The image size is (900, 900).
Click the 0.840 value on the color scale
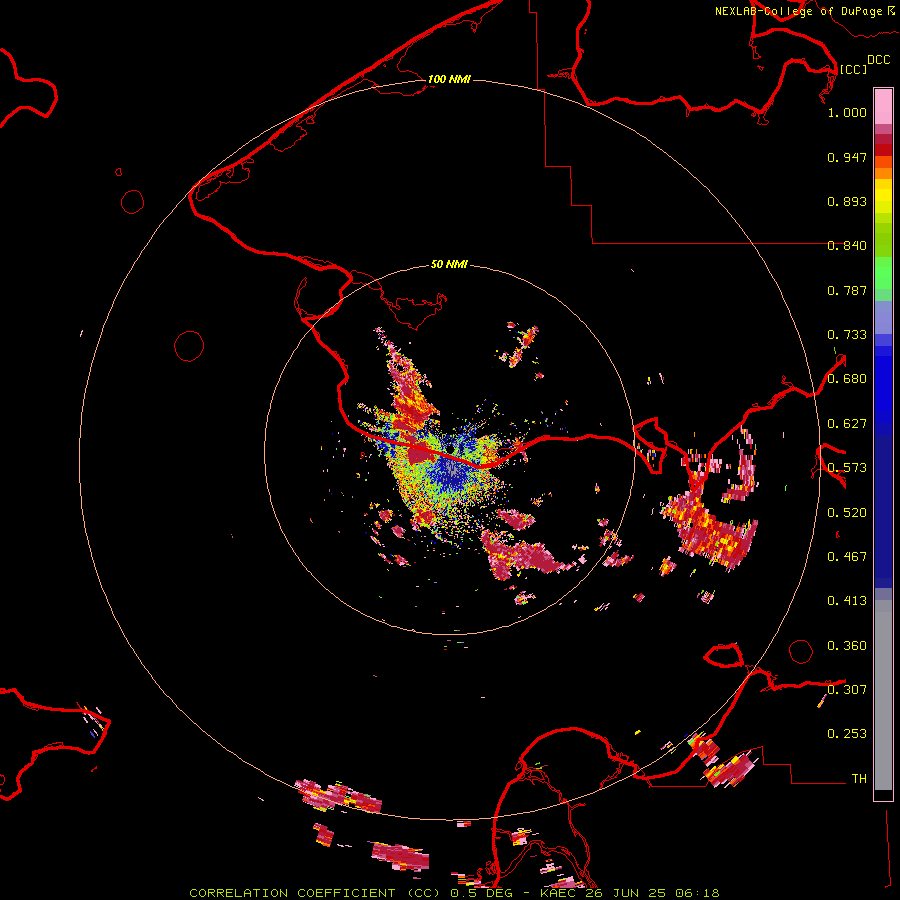tap(847, 246)
